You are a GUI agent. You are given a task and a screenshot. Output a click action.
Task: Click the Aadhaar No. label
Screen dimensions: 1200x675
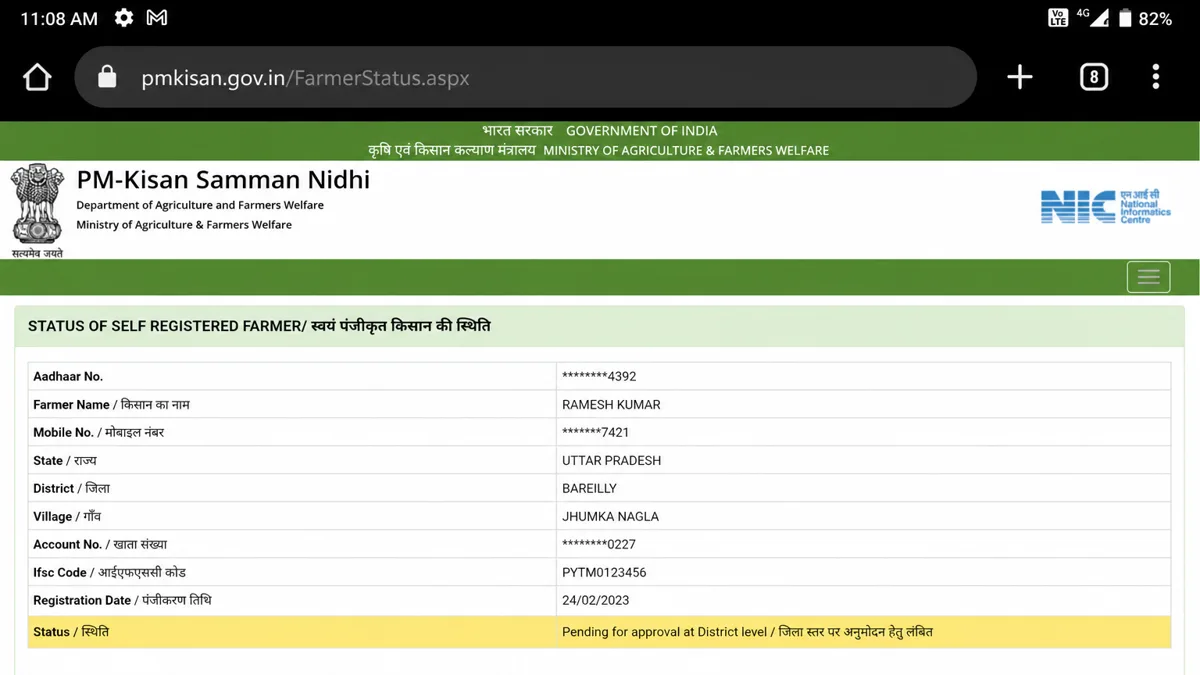pos(68,377)
